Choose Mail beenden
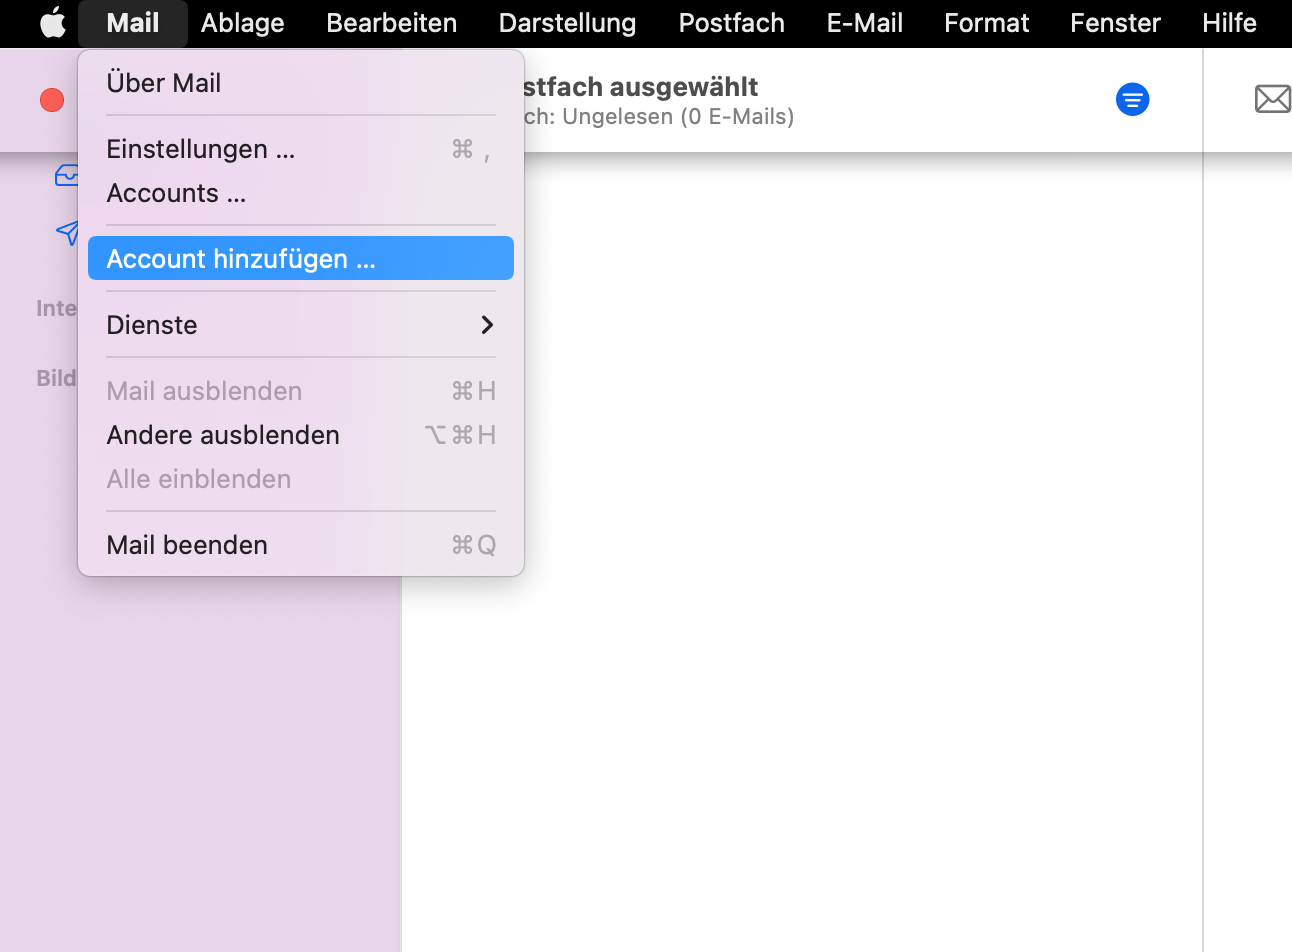The image size is (1292, 952). click(x=301, y=545)
